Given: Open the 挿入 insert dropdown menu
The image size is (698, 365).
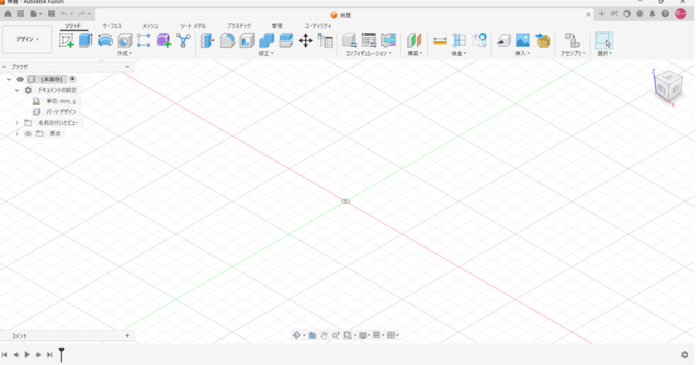Looking at the screenshot, I should 522,53.
